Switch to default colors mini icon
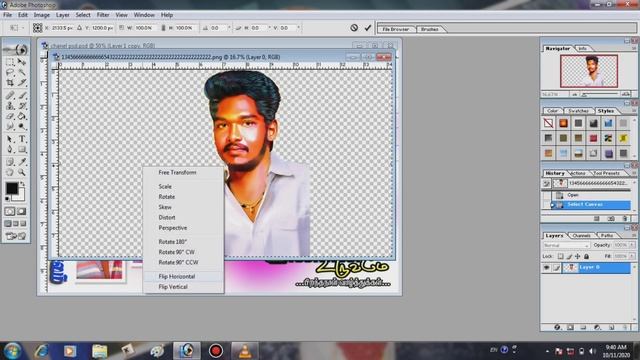The height and width of the screenshot is (360, 640). pos(7,199)
